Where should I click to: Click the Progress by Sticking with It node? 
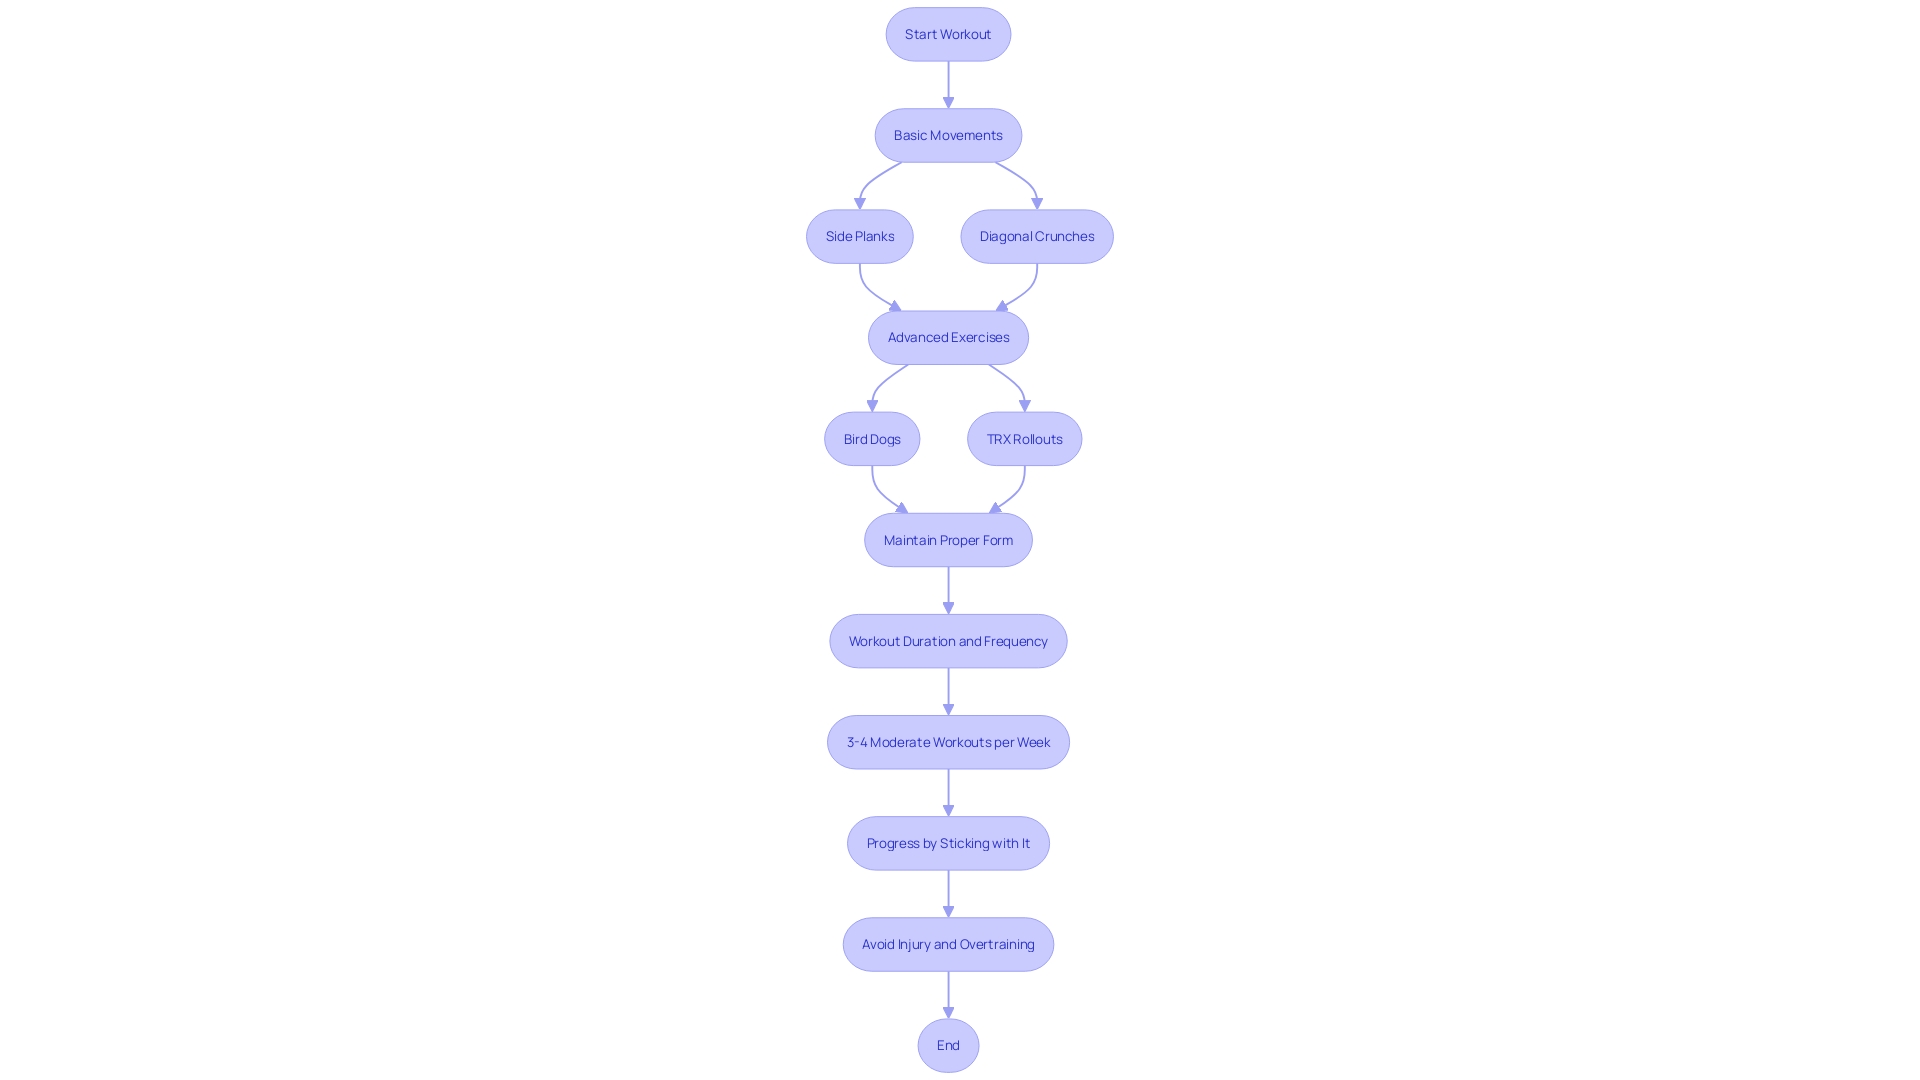[948, 843]
